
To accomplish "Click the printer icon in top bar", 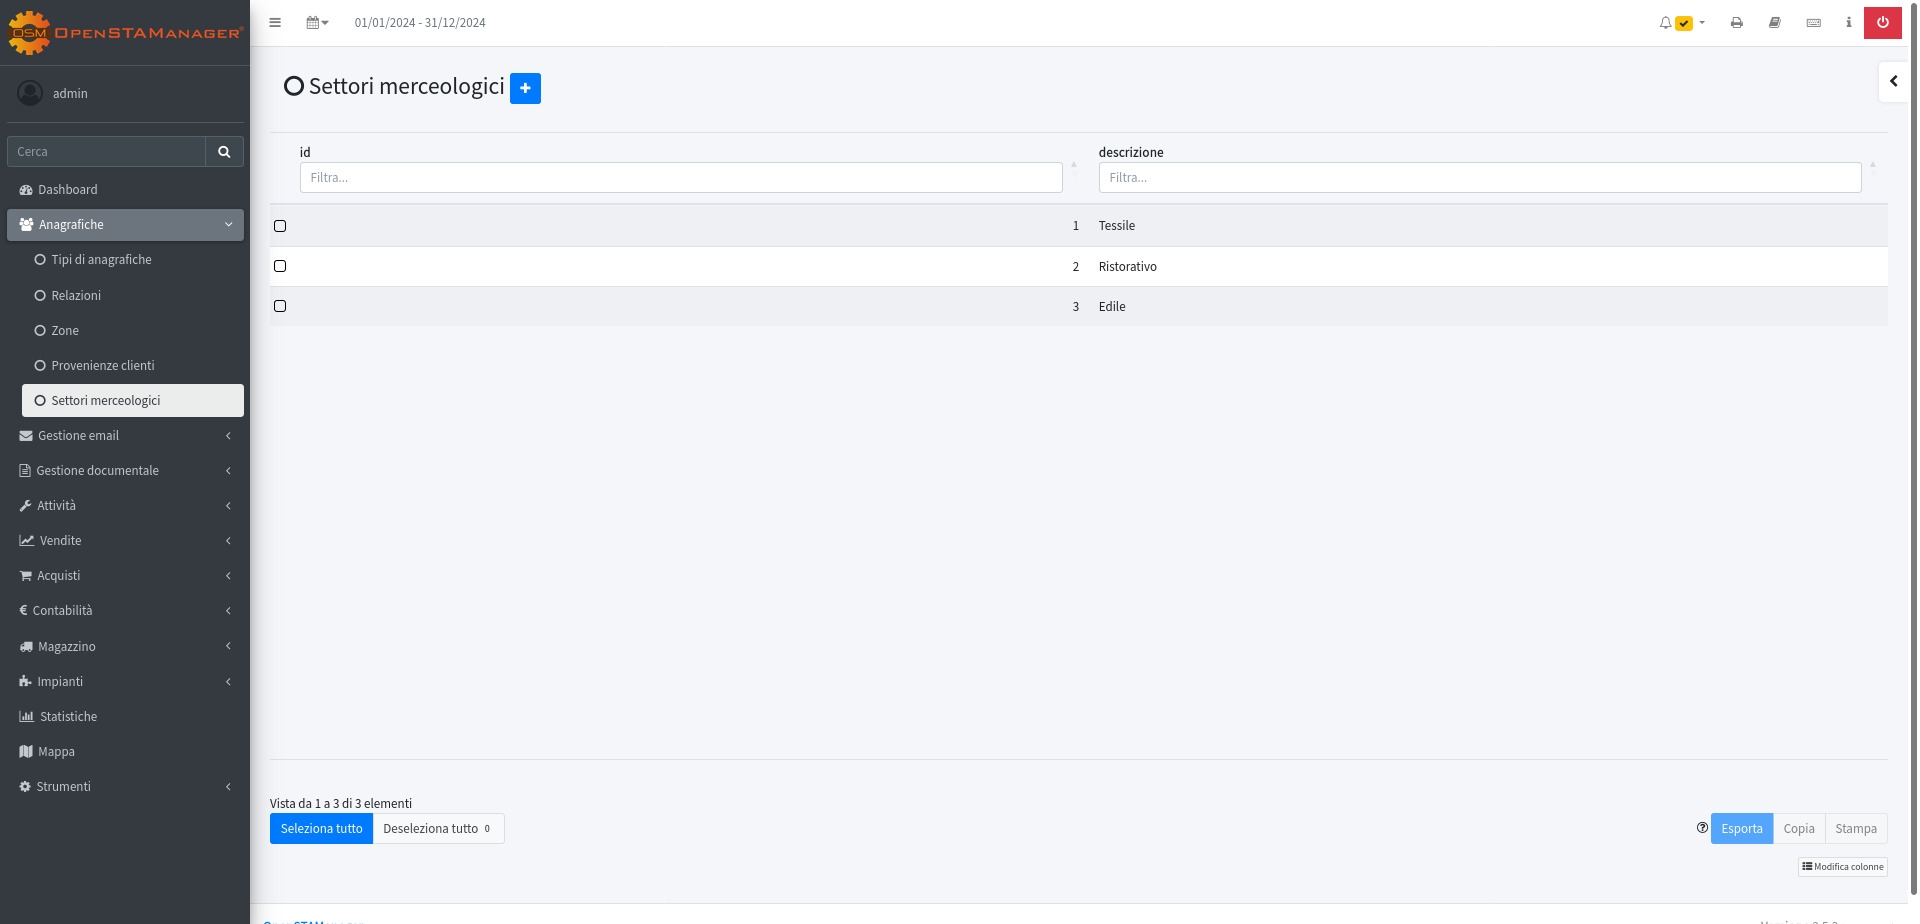I will pos(1736,23).
